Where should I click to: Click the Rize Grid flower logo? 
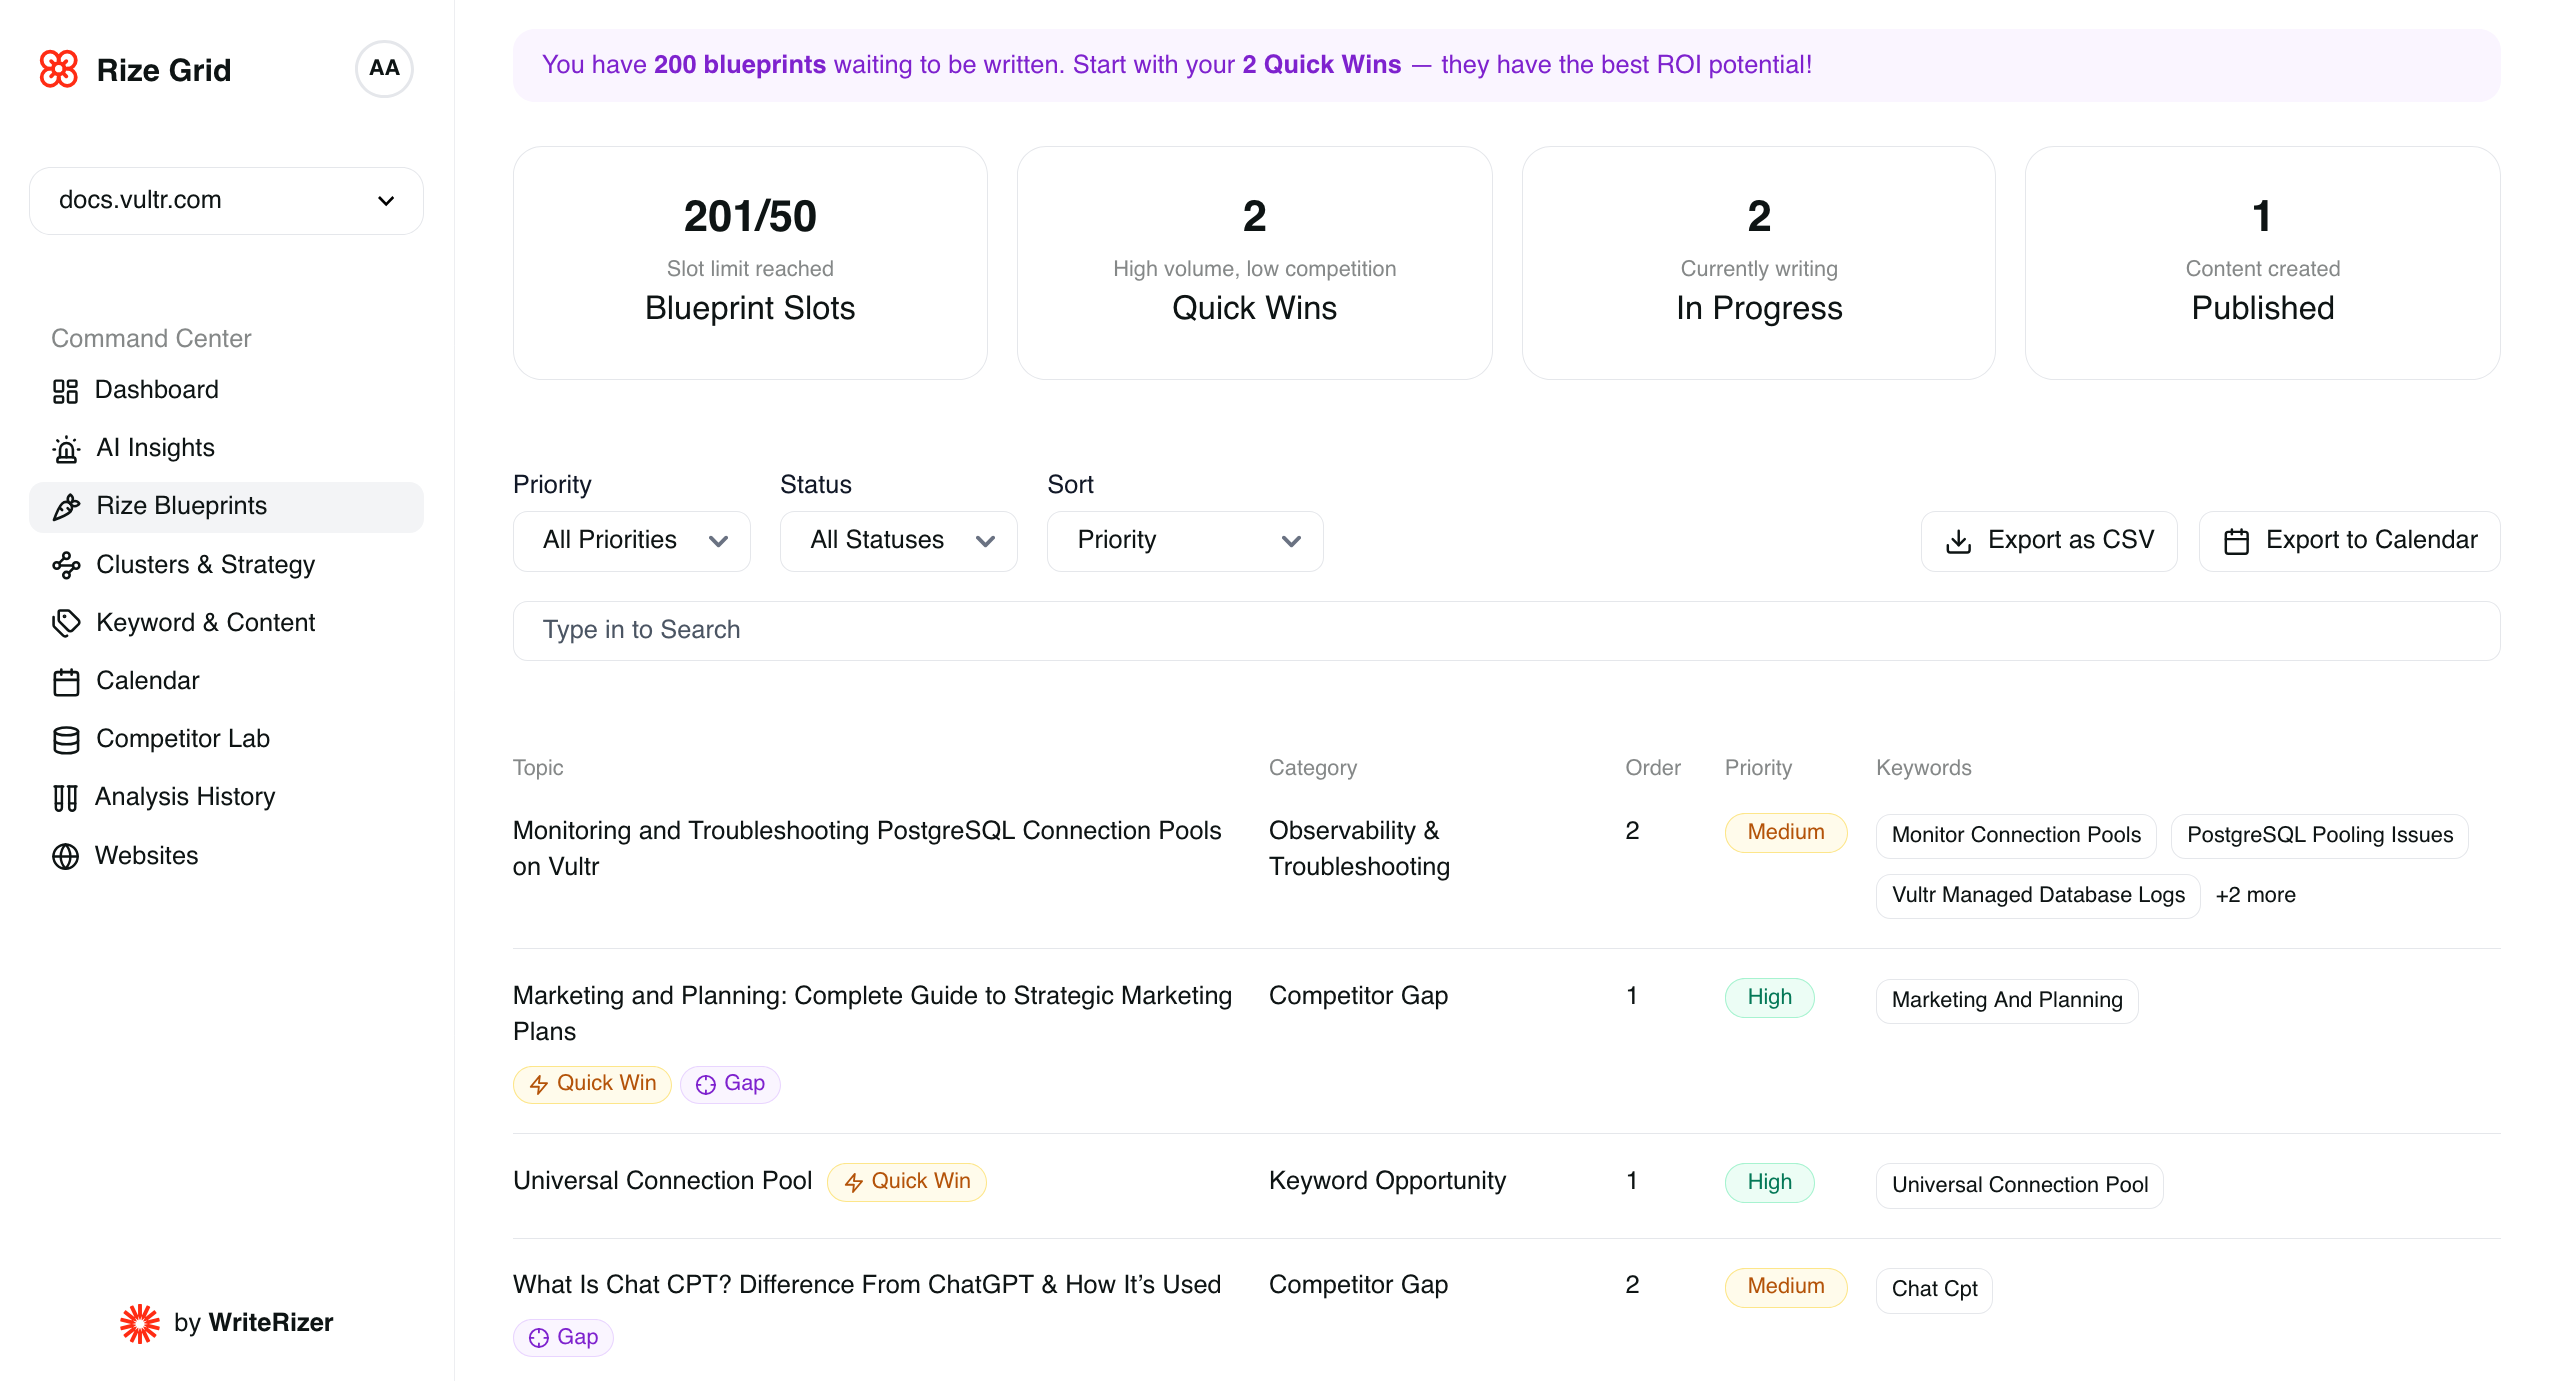[59, 69]
